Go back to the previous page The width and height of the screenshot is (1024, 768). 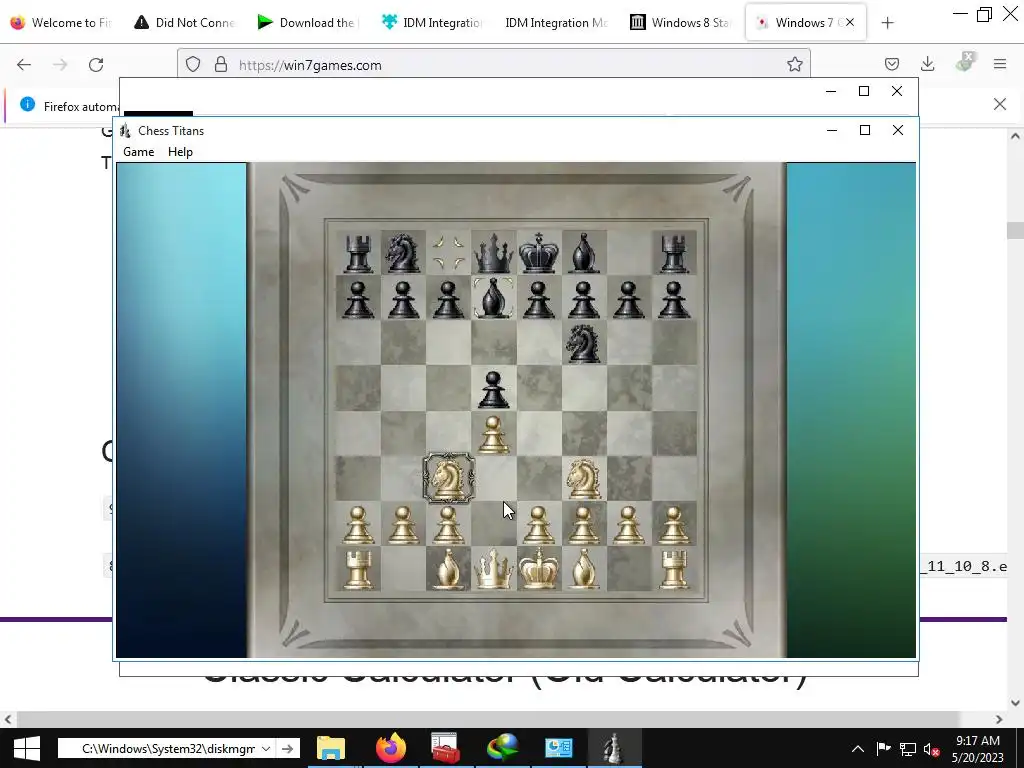pos(24,65)
